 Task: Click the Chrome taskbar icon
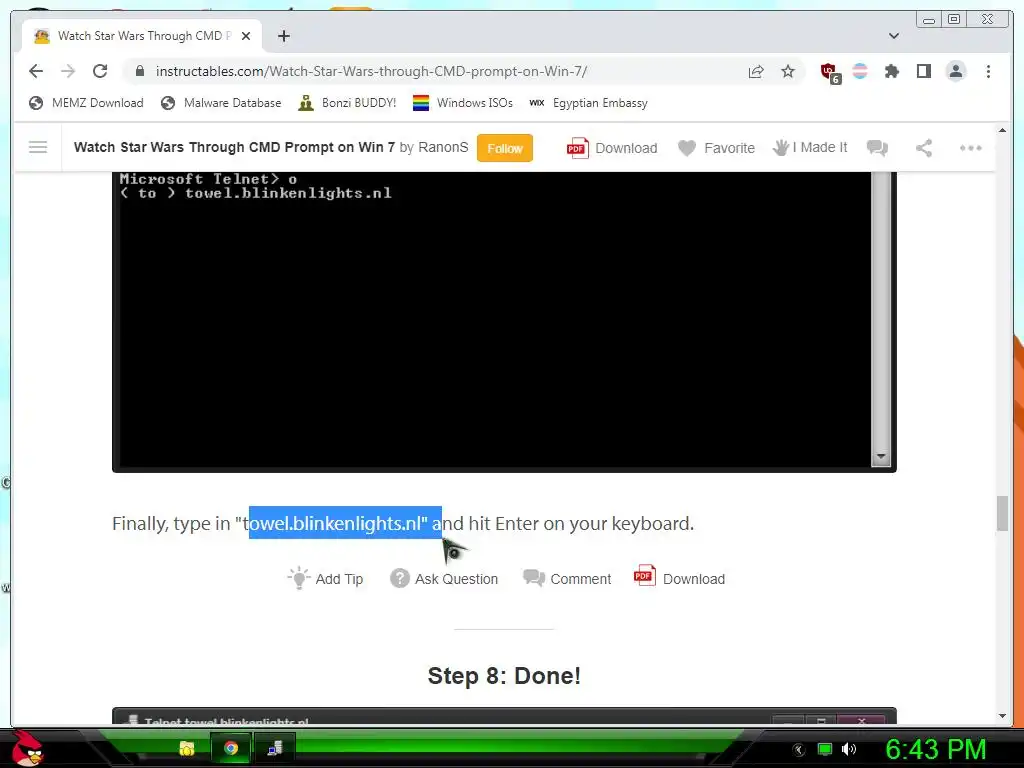pyautogui.click(x=231, y=748)
